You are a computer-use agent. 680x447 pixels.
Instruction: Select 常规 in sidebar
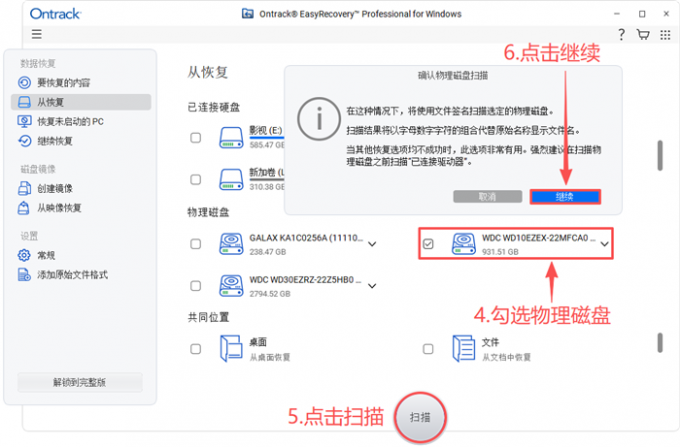tap(81, 255)
